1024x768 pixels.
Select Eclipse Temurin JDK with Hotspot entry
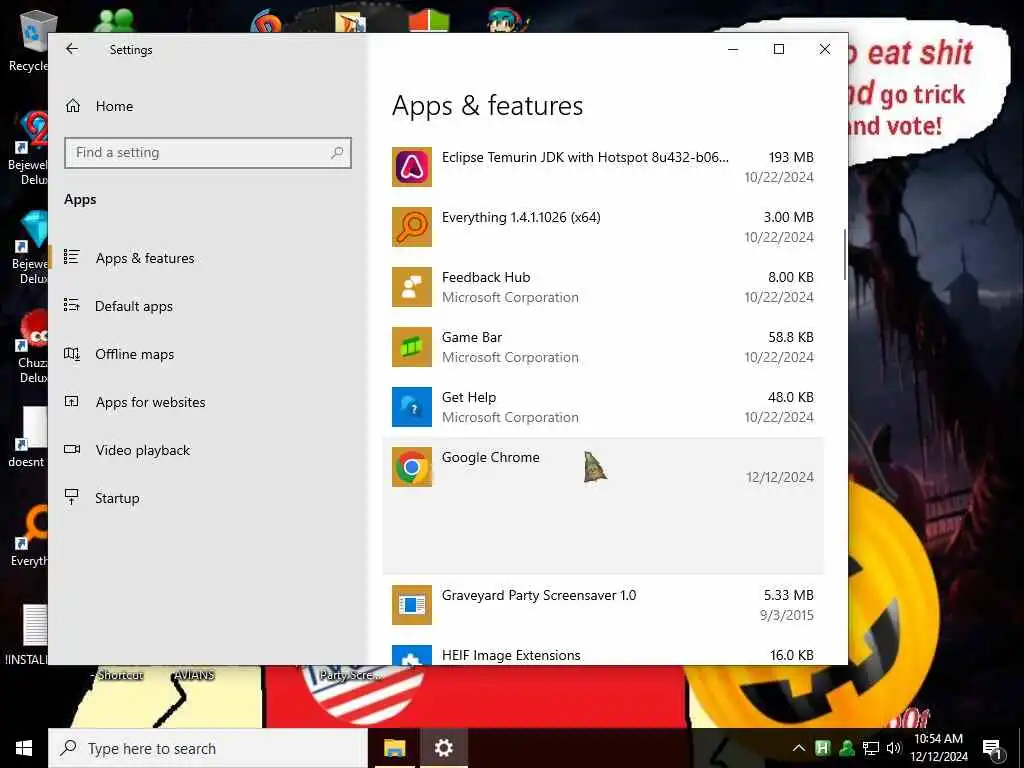click(603, 167)
